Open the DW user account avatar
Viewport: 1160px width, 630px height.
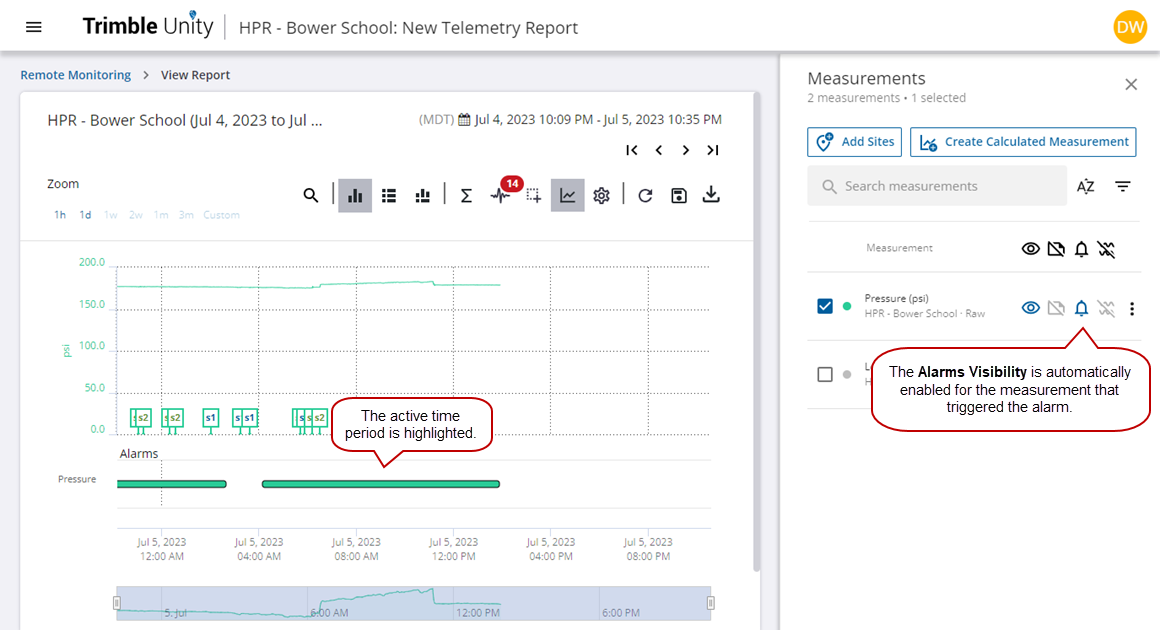point(1130,27)
